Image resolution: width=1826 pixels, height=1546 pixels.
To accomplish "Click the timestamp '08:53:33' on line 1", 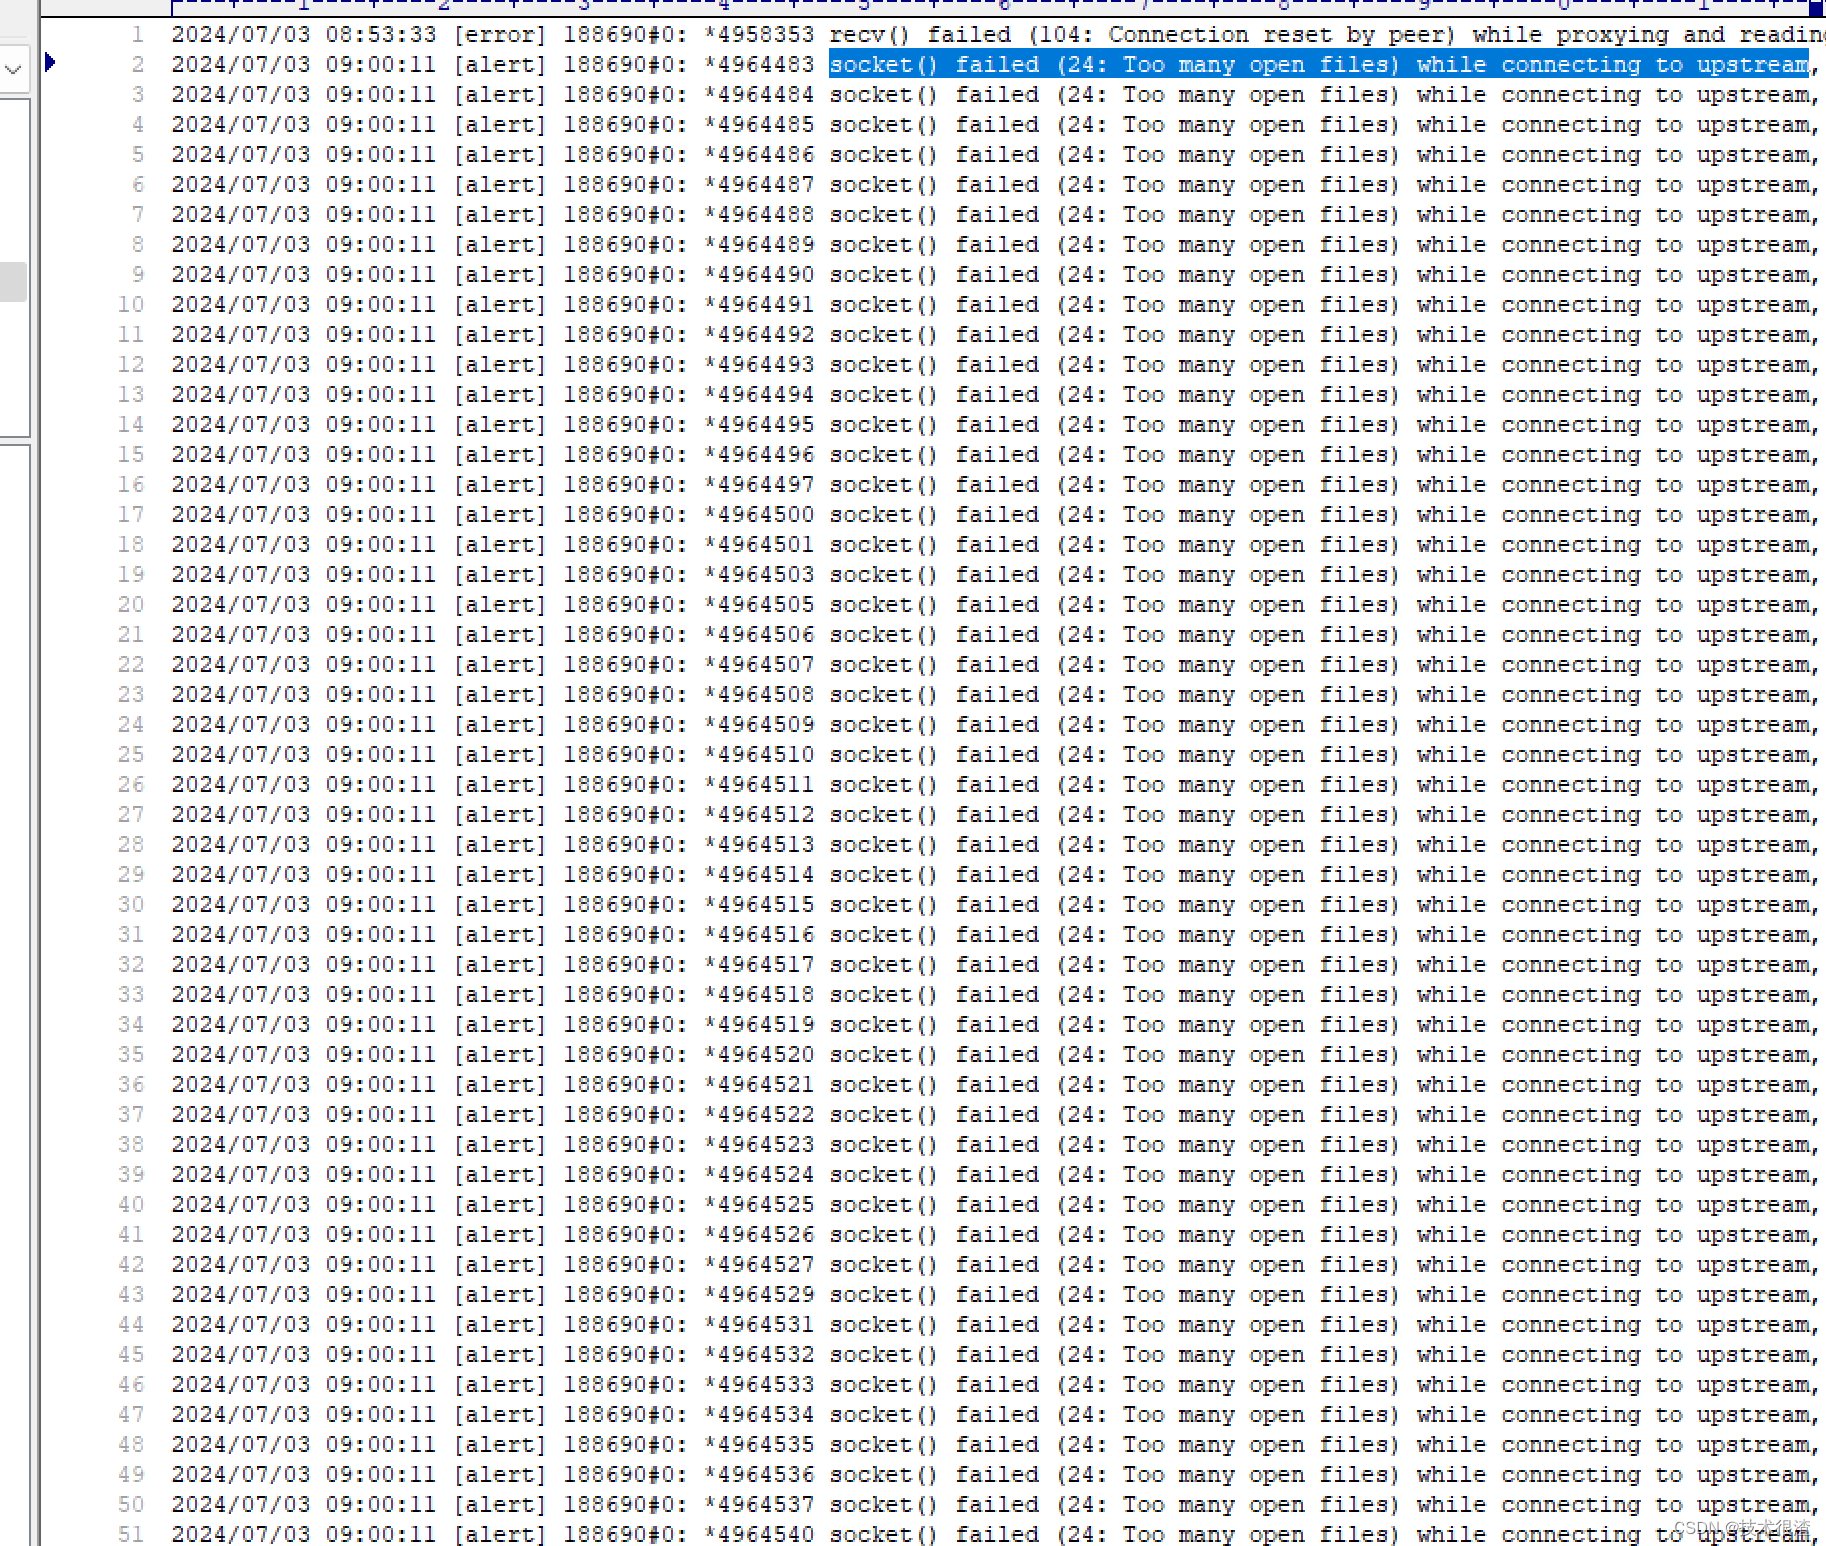I will pos(384,34).
